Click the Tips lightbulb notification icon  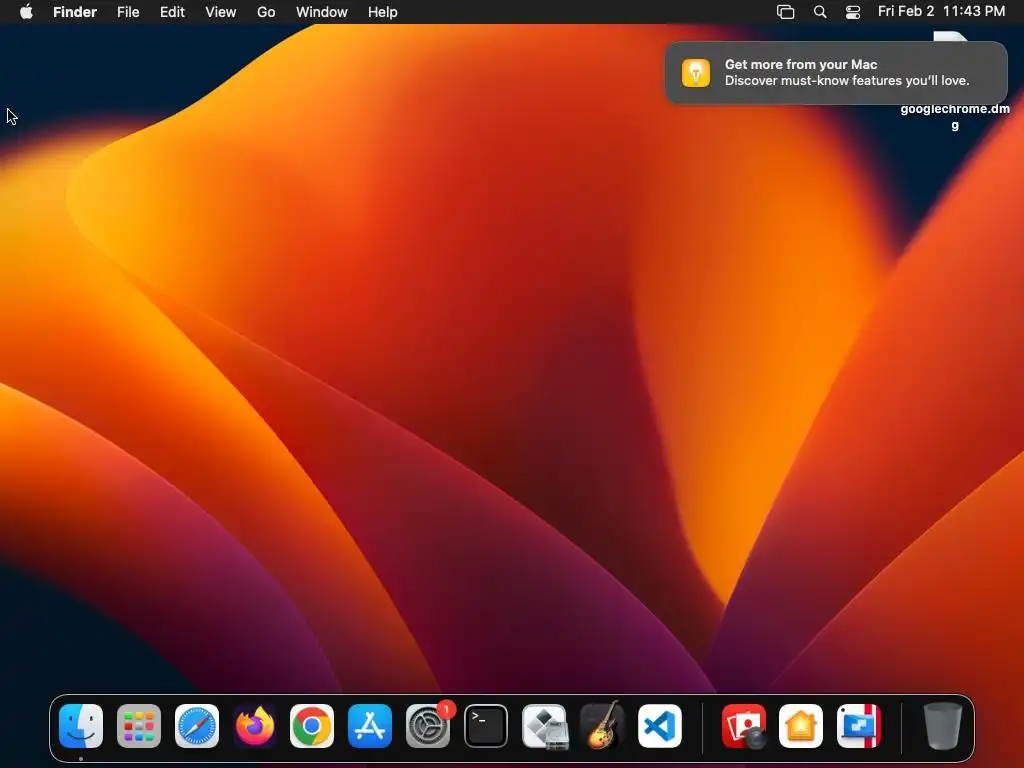click(x=696, y=72)
